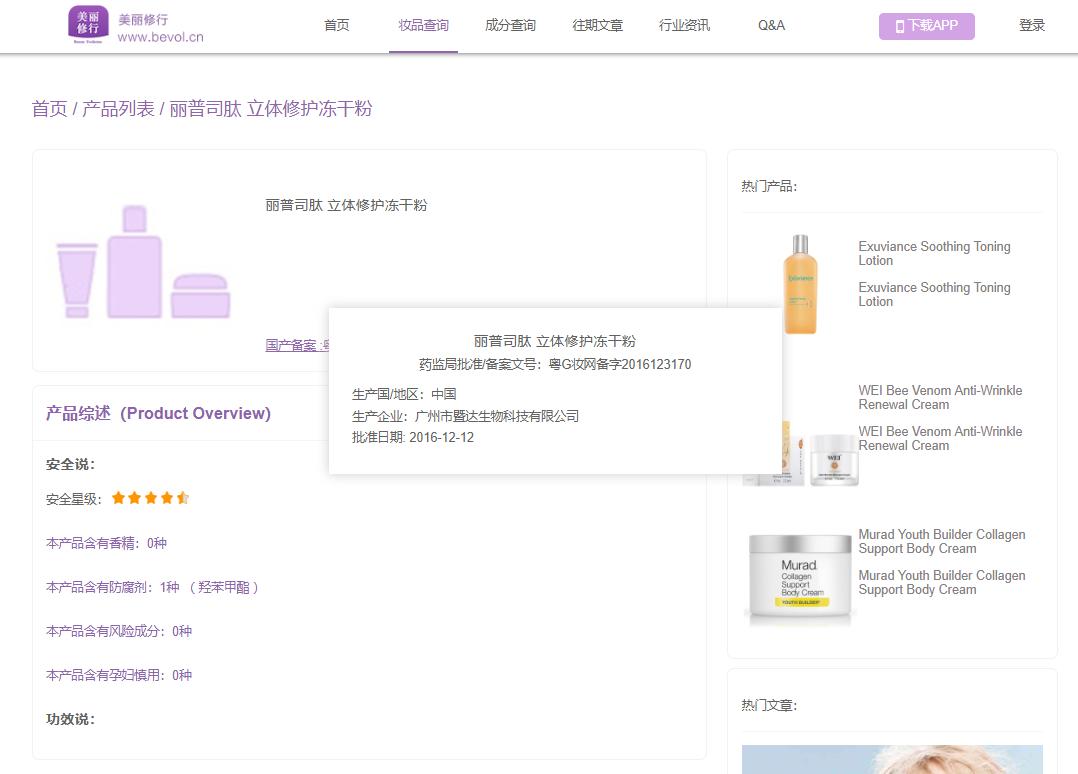Open first Murad Youth Builder Collagen link
The height and width of the screenshot is (774, 1078).
click(x=942, y=542)
